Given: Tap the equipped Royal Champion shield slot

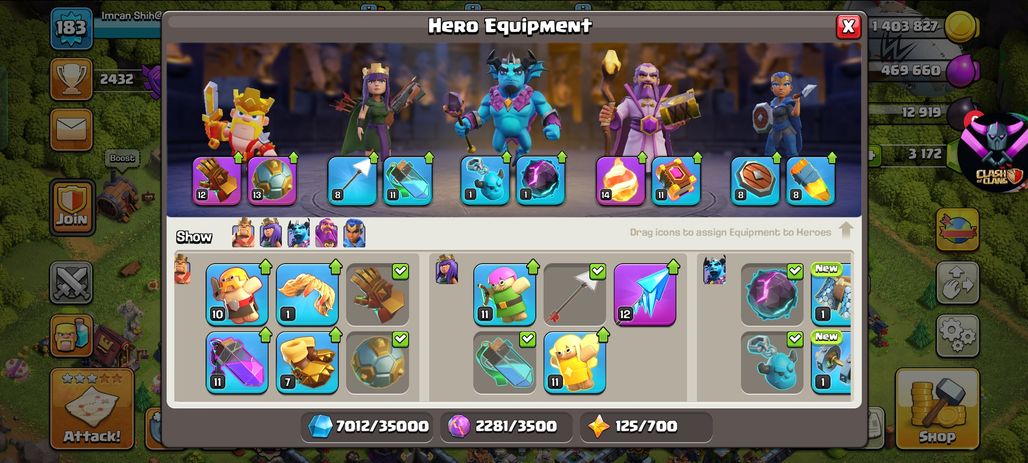Looking at the screenshot, I should tap(755, 181).
